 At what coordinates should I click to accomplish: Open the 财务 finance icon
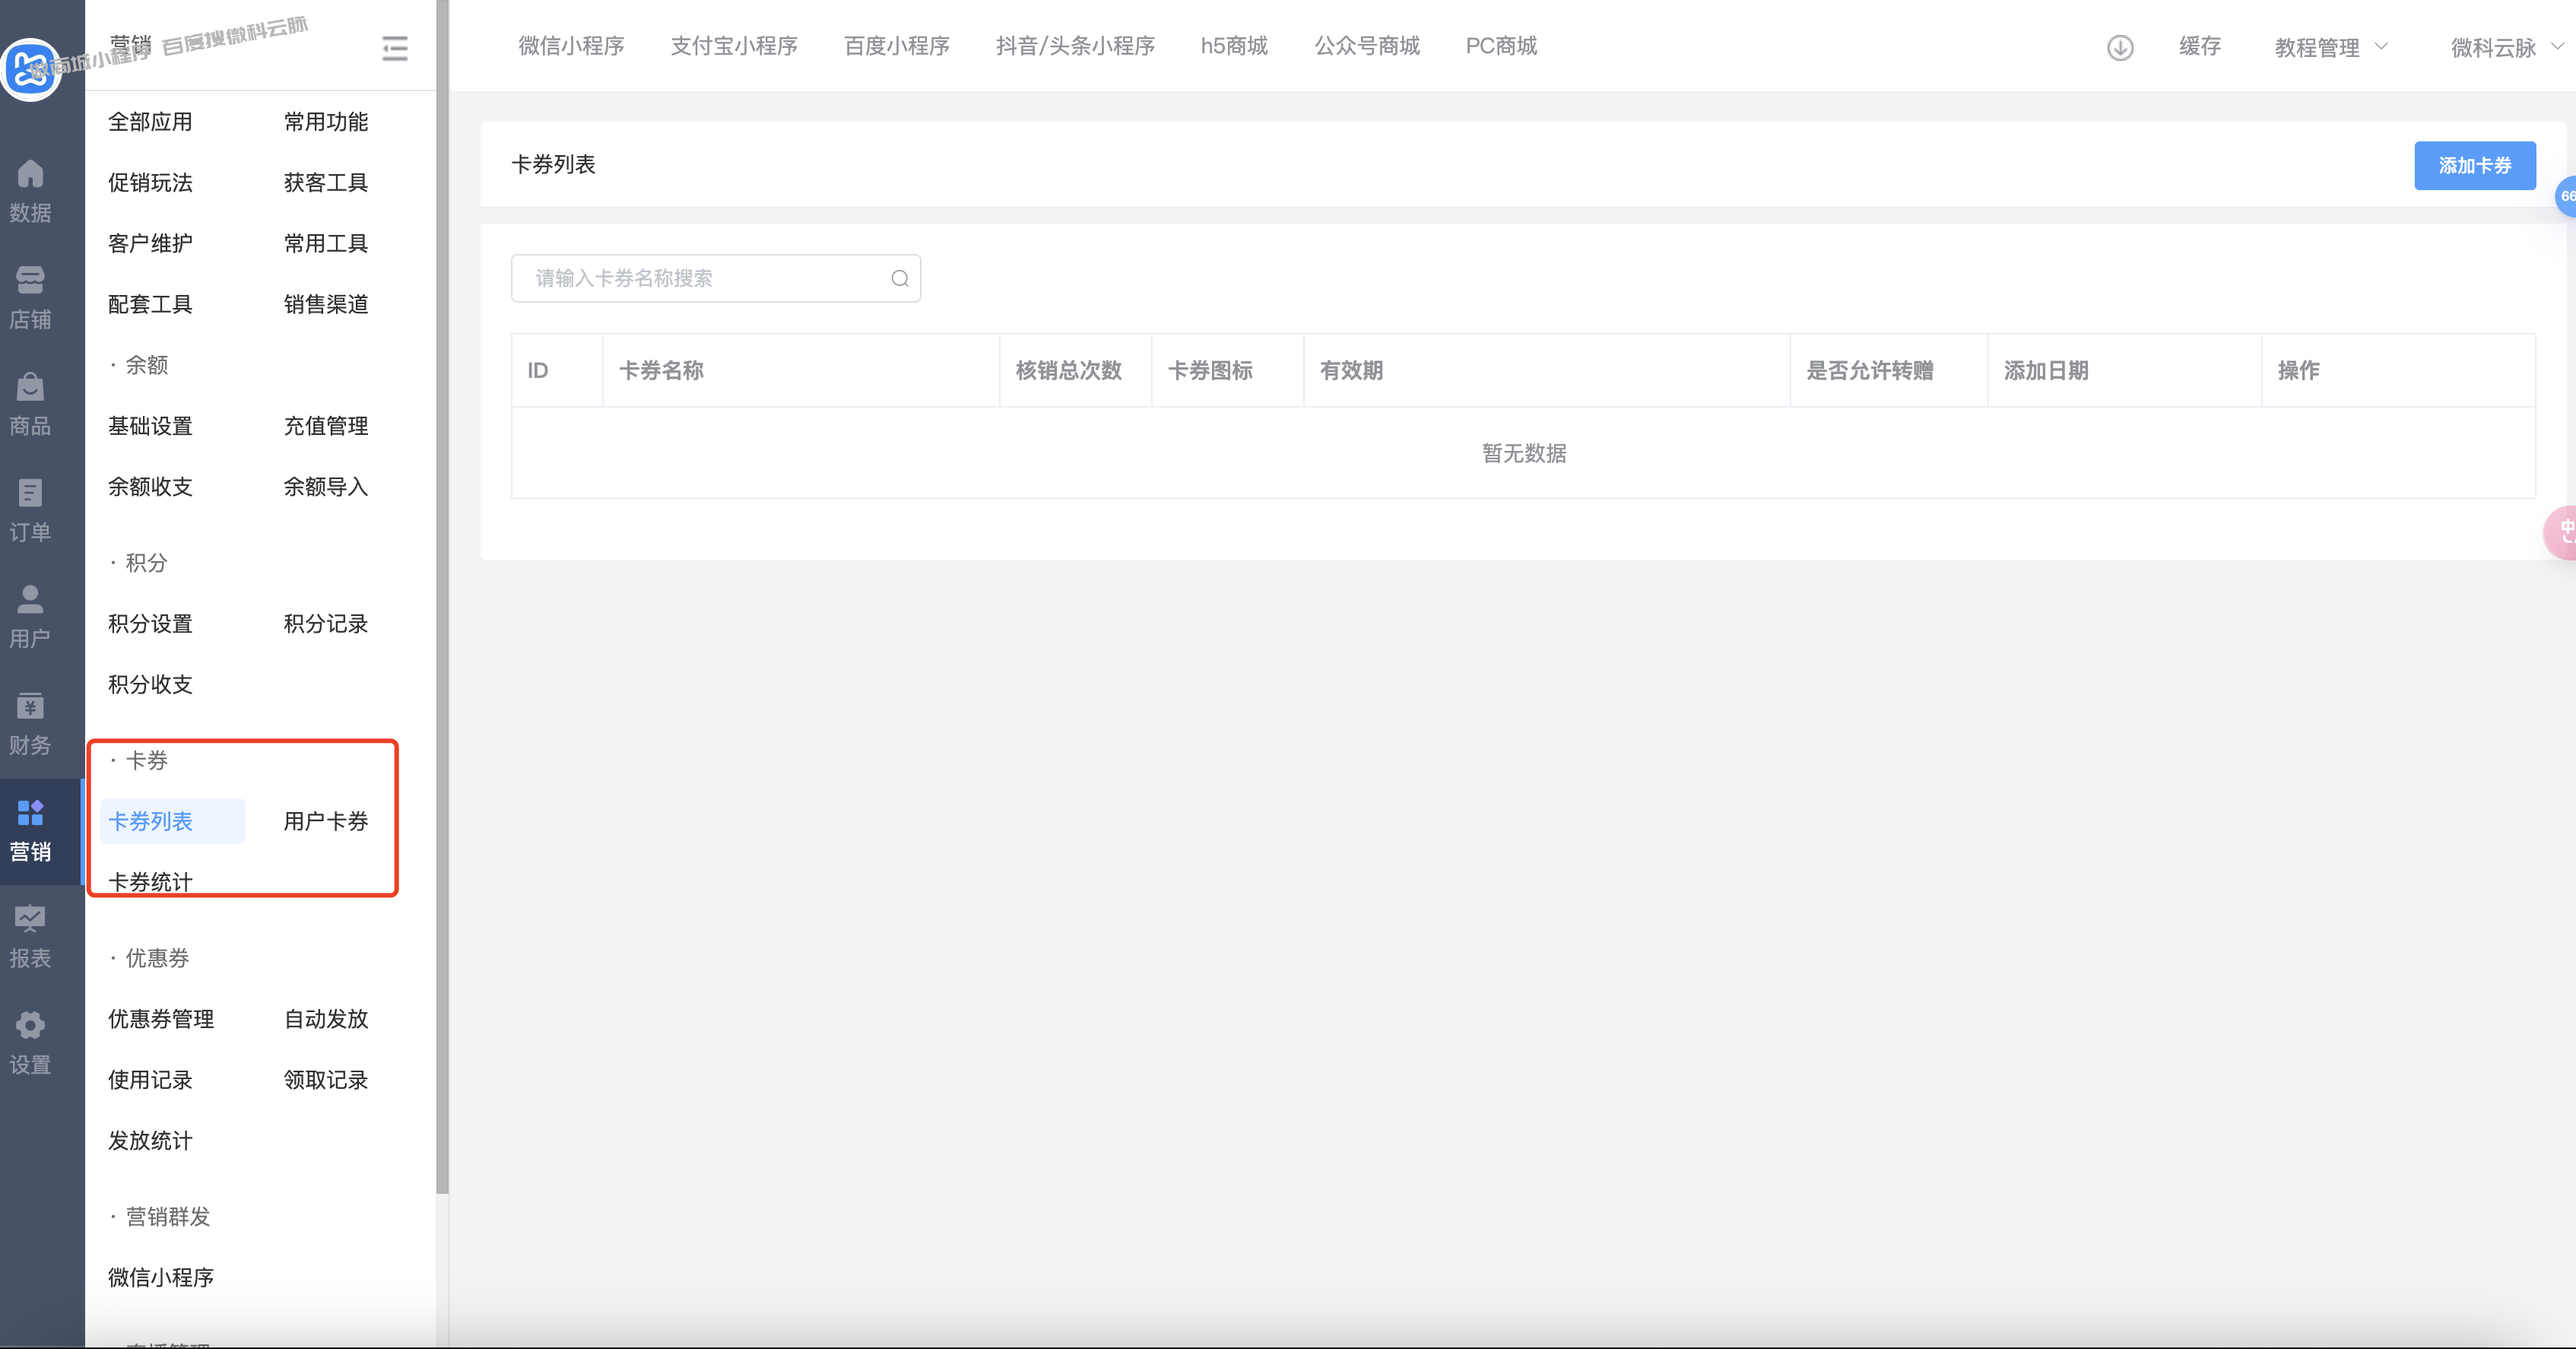click(x=30, y=707)
